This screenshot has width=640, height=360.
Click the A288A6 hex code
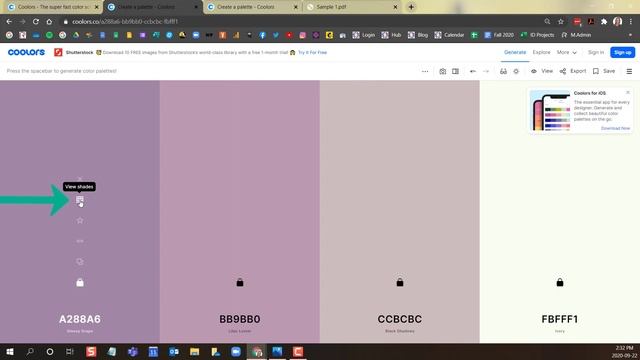tap(80, 319)
